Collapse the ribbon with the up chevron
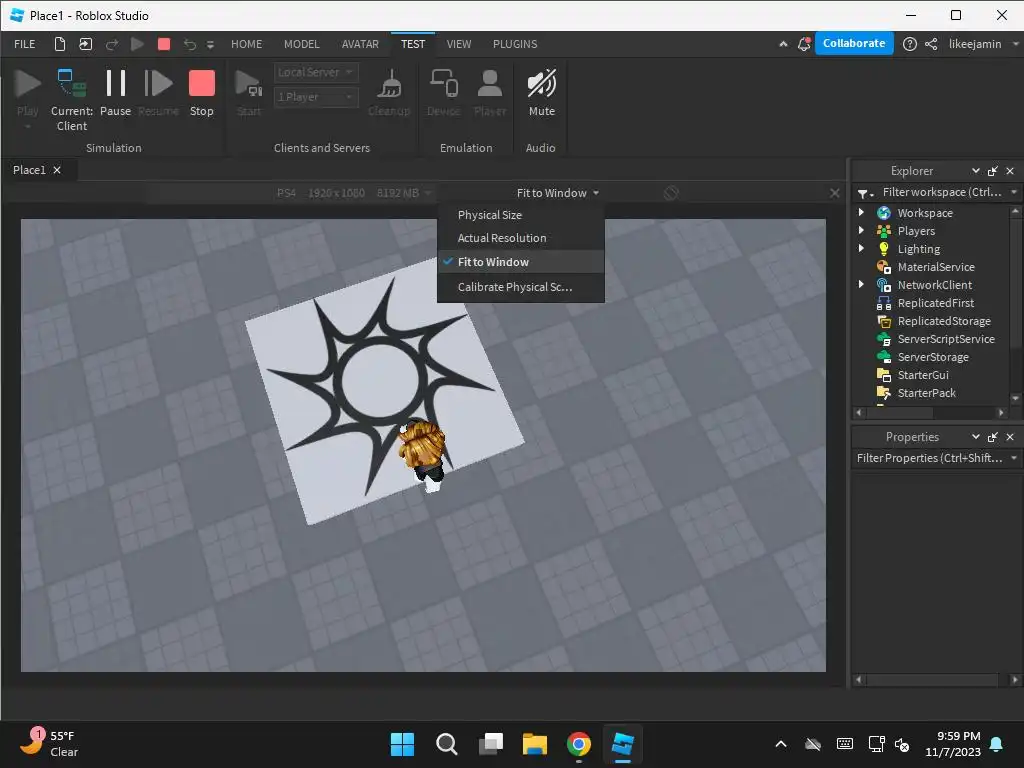1024x768 pixels. [x=783, y=44]
